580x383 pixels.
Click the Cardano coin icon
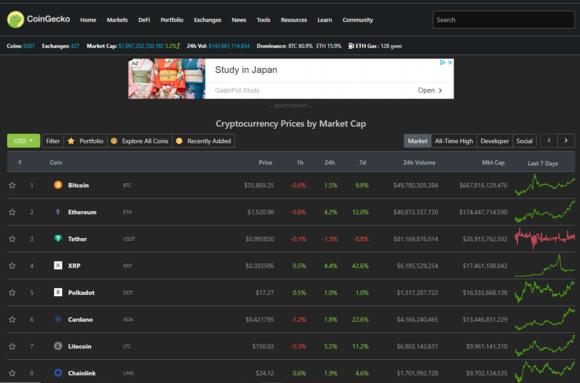point(58,319)
